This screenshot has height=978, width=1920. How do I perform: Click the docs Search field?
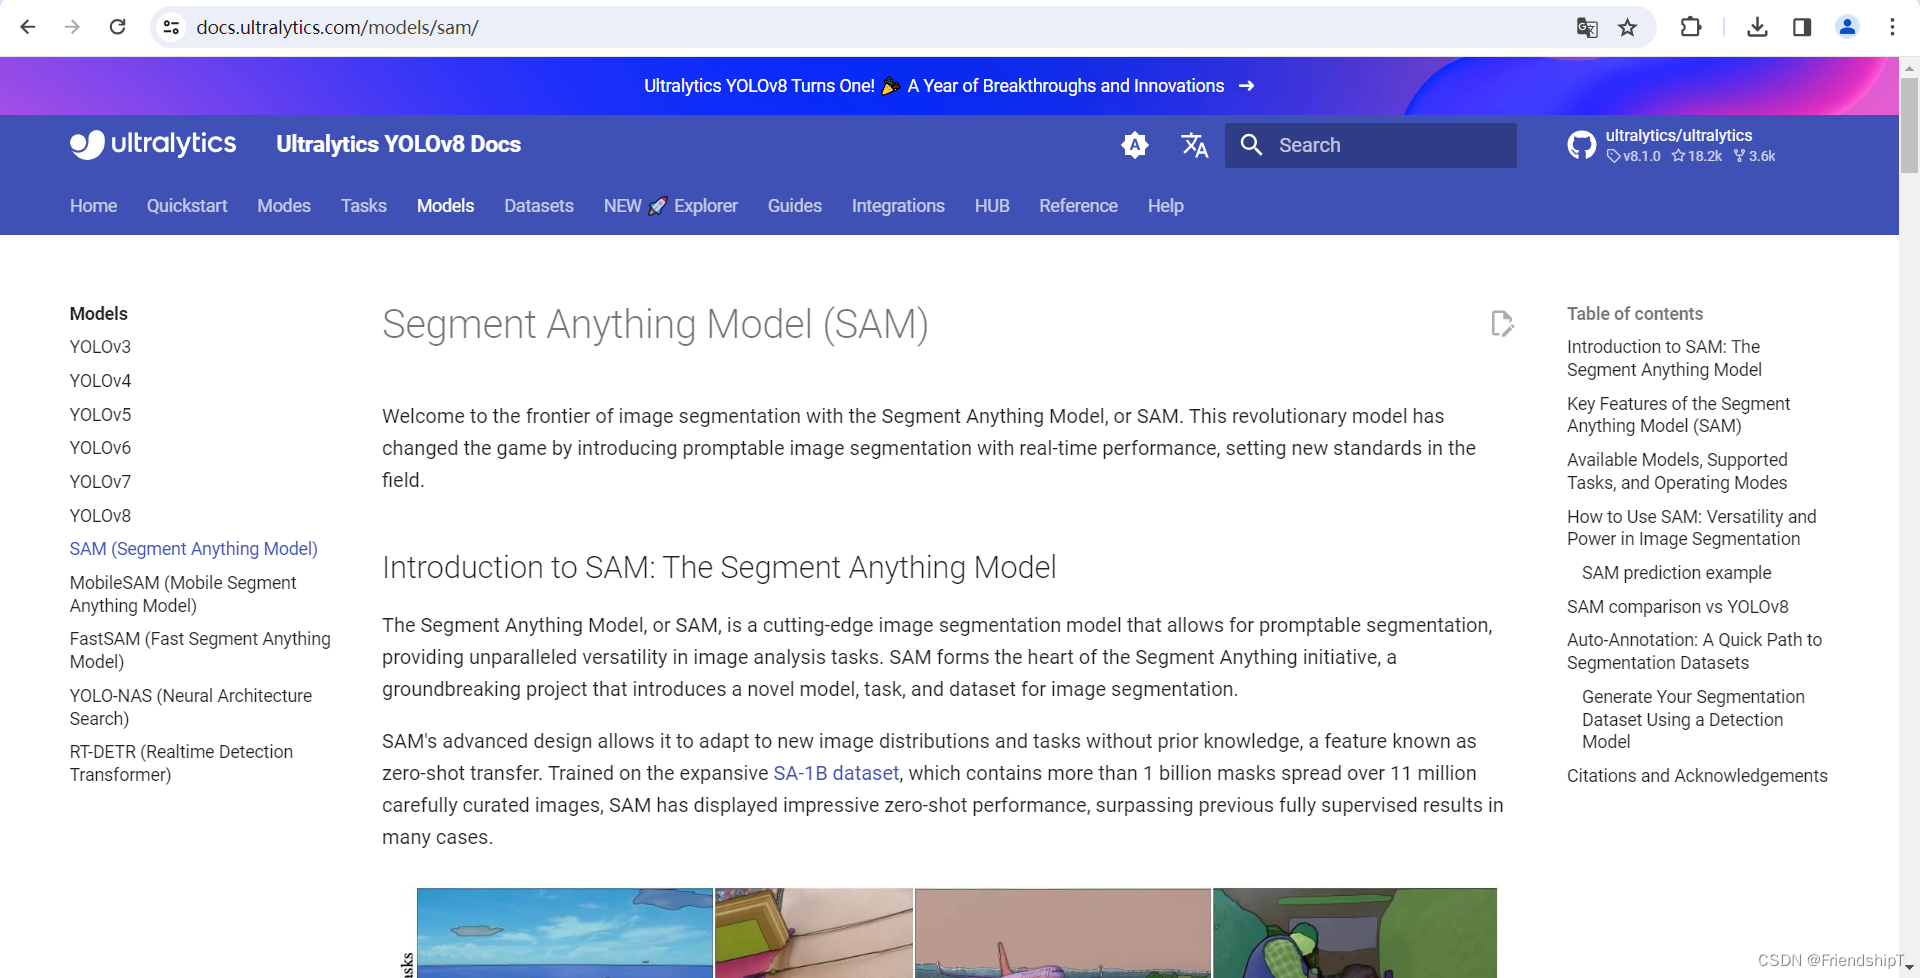coord(1371,145)
